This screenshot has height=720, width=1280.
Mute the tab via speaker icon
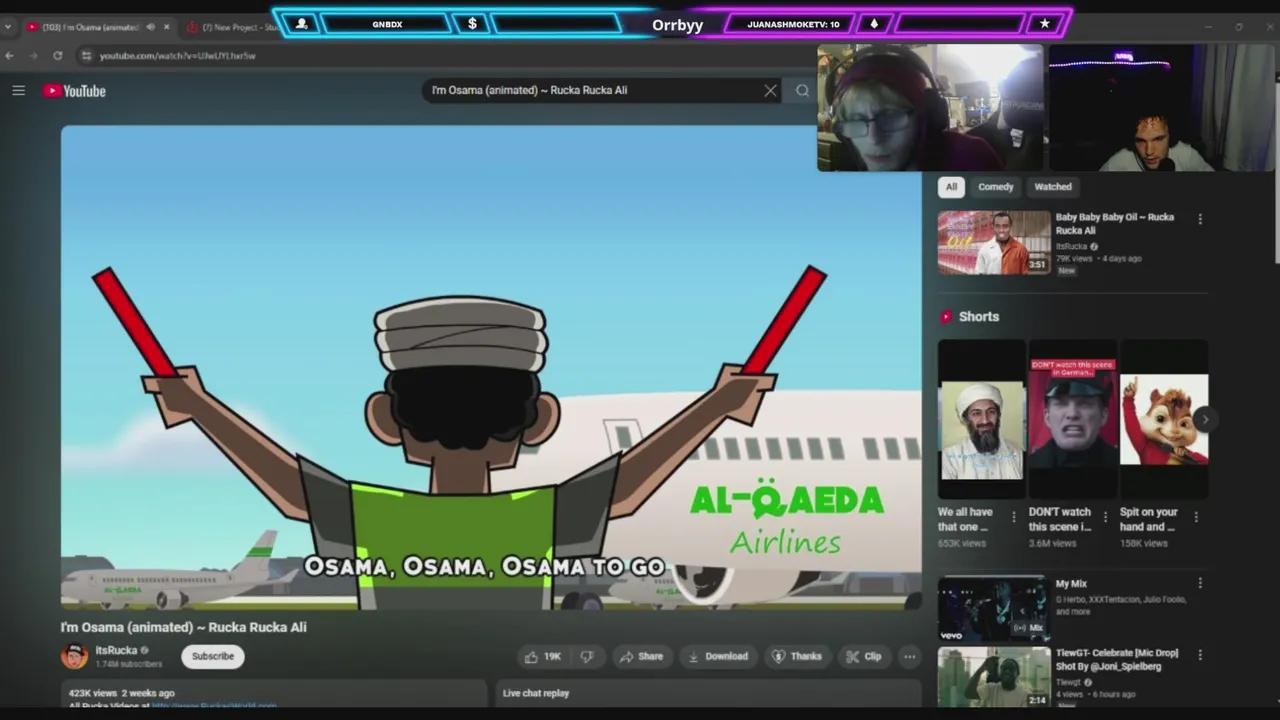(150, 27)
